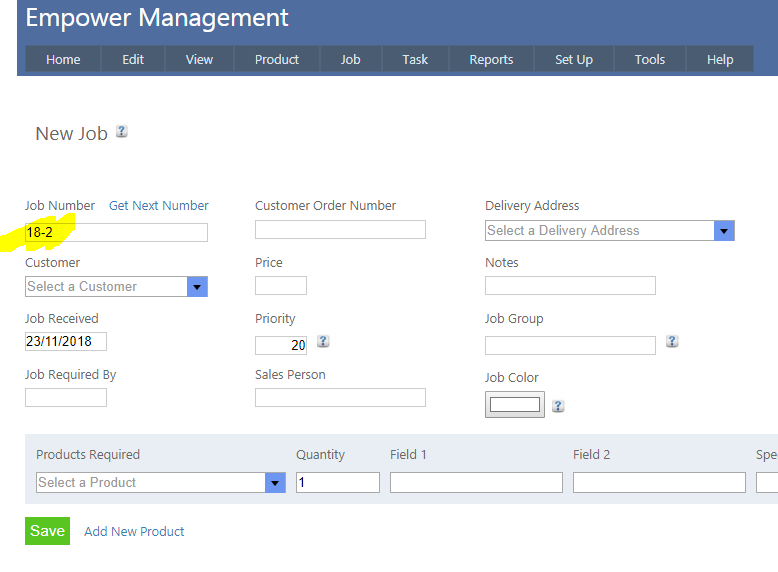Screen dimensions: 778x572
Task: Open the Job menu
Action: pos(350,60)
